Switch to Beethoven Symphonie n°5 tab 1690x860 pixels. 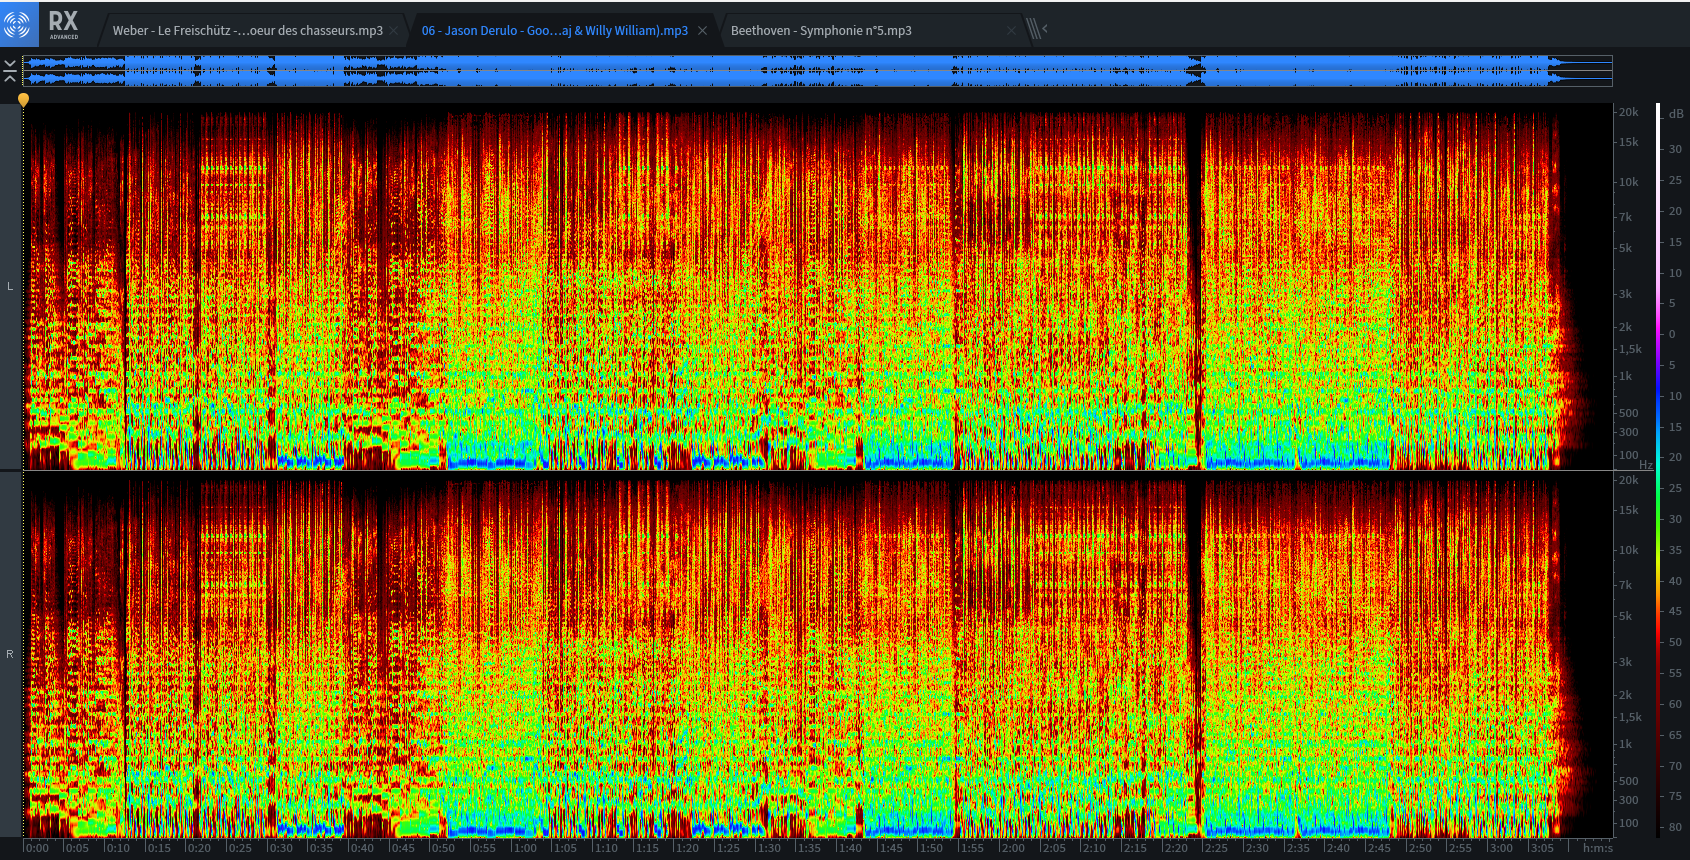point(821,31)
